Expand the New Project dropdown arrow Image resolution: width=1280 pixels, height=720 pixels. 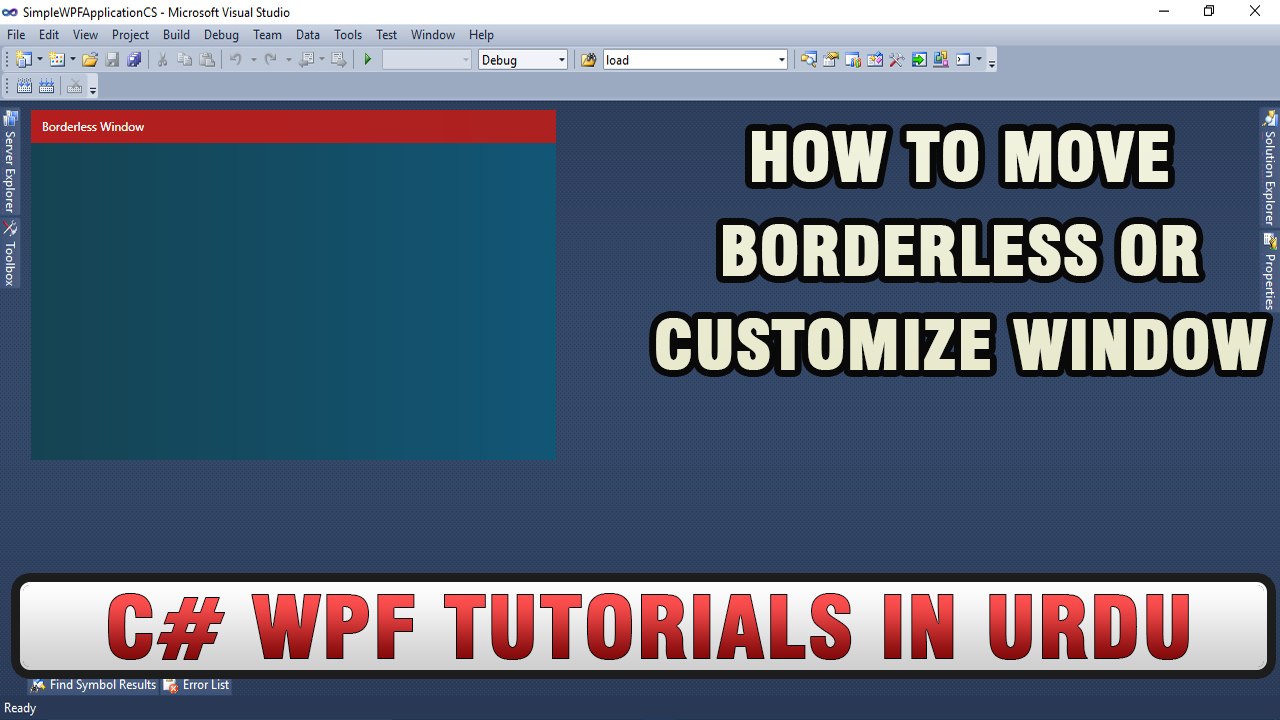[x=40, y=60]
